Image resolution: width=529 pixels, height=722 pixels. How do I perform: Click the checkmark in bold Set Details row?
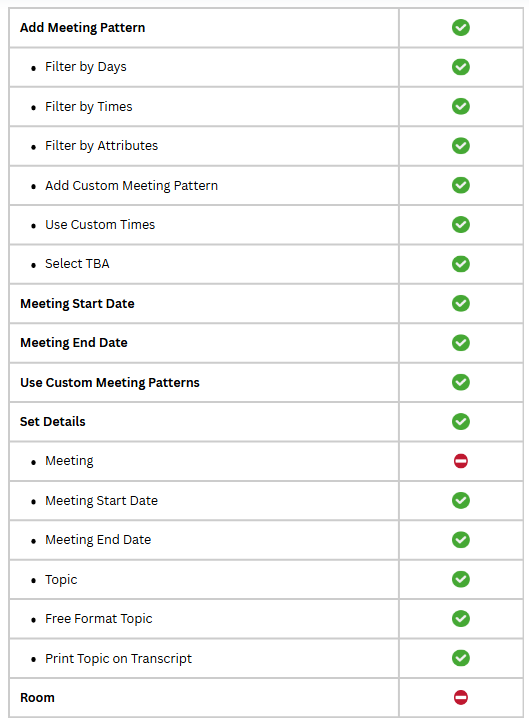point(460,421)
